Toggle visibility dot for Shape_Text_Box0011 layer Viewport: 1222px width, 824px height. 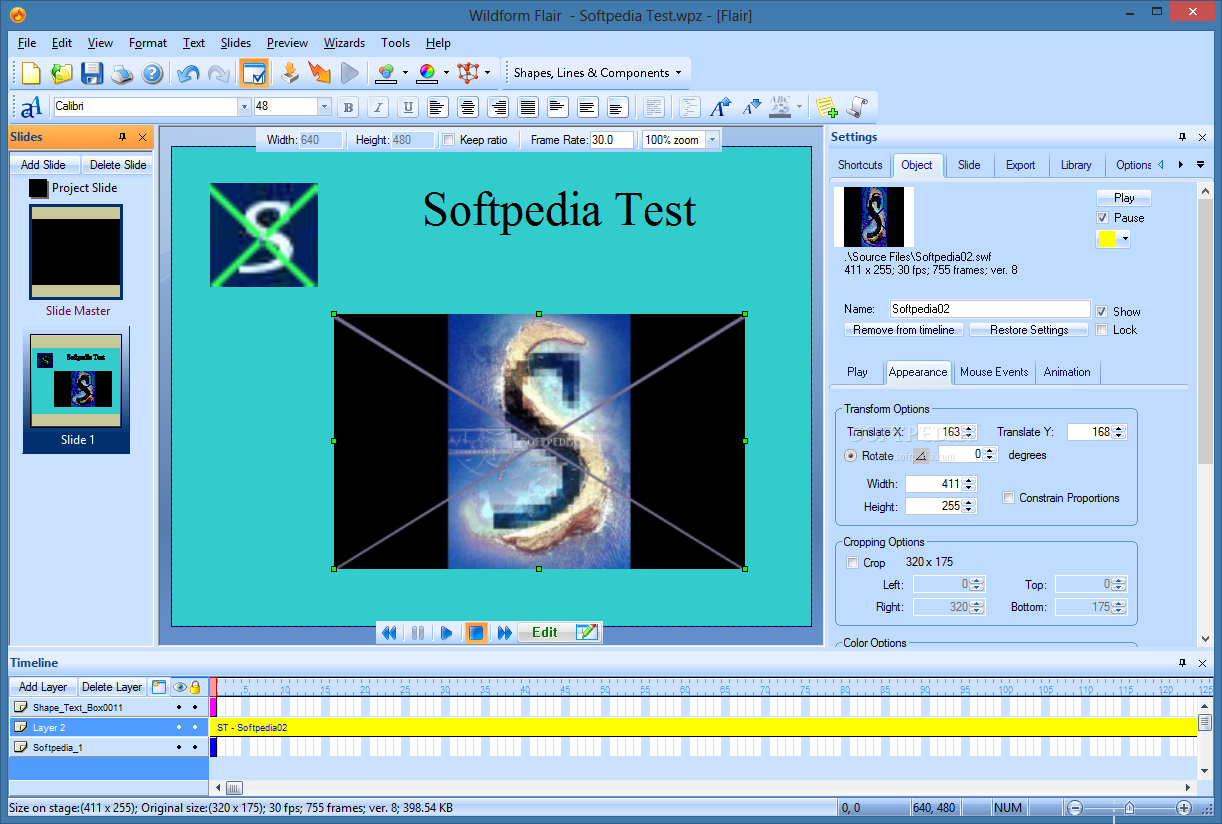pyautogui.click(x=179, y=707)
